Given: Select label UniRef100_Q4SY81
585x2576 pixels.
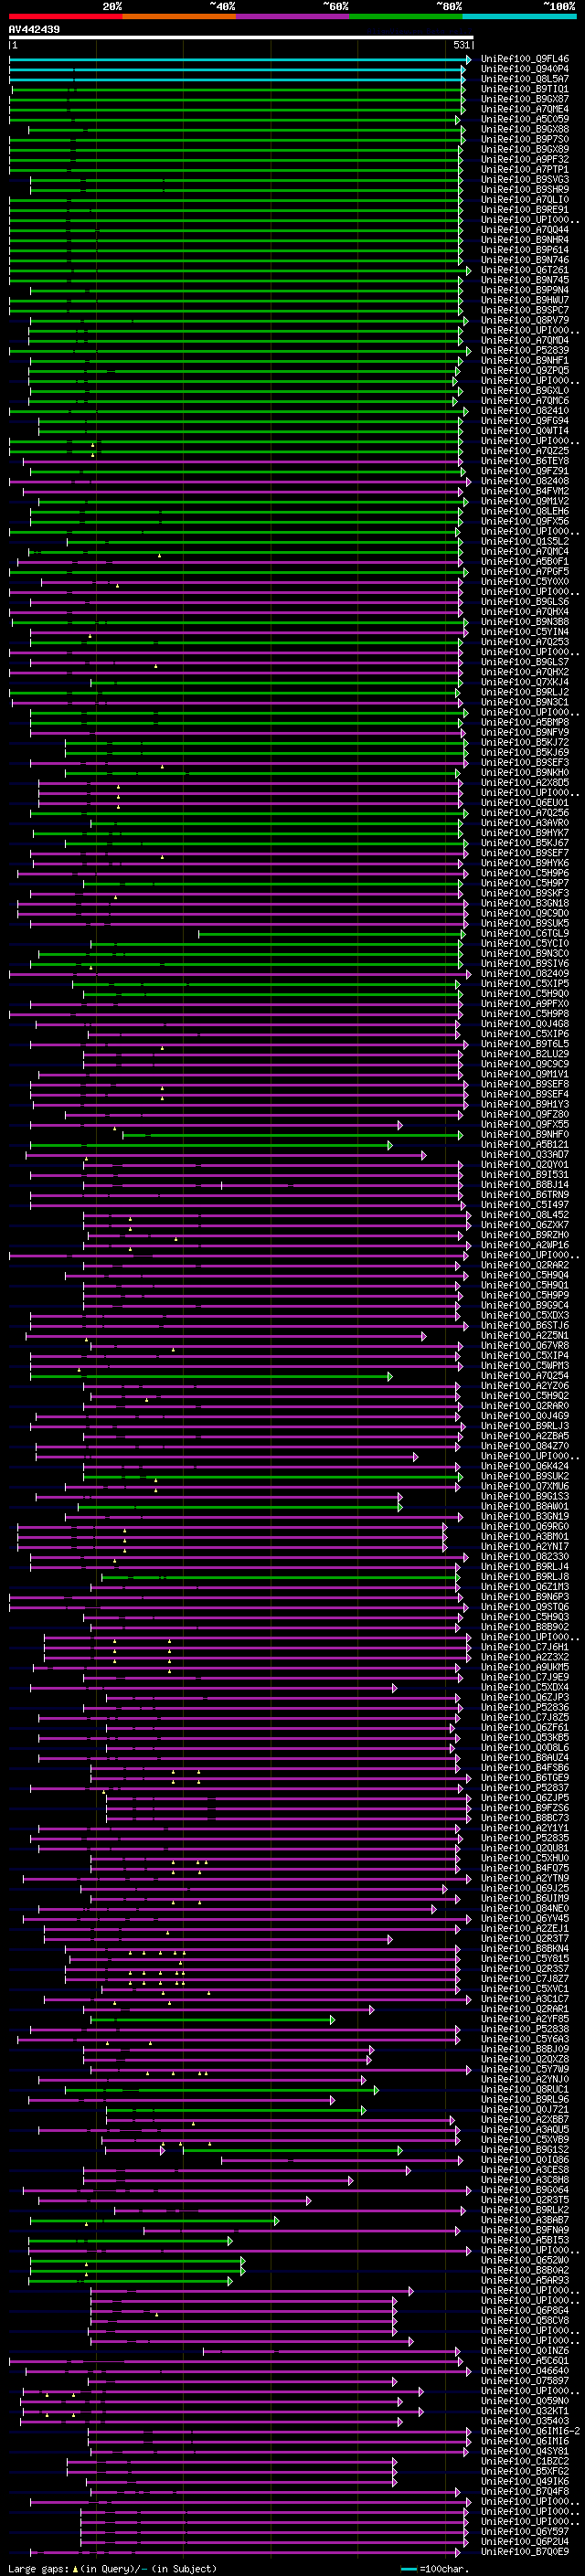Looking at the screenshot, I should tap(525, 2451).
